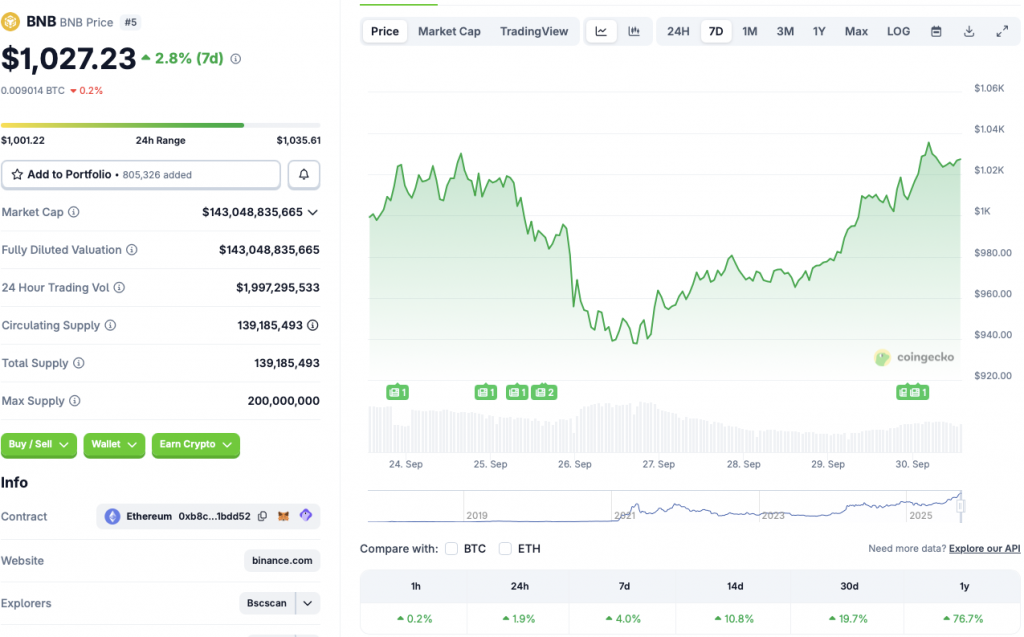
Task: Select 3M time range
Action: coord(785,31)
